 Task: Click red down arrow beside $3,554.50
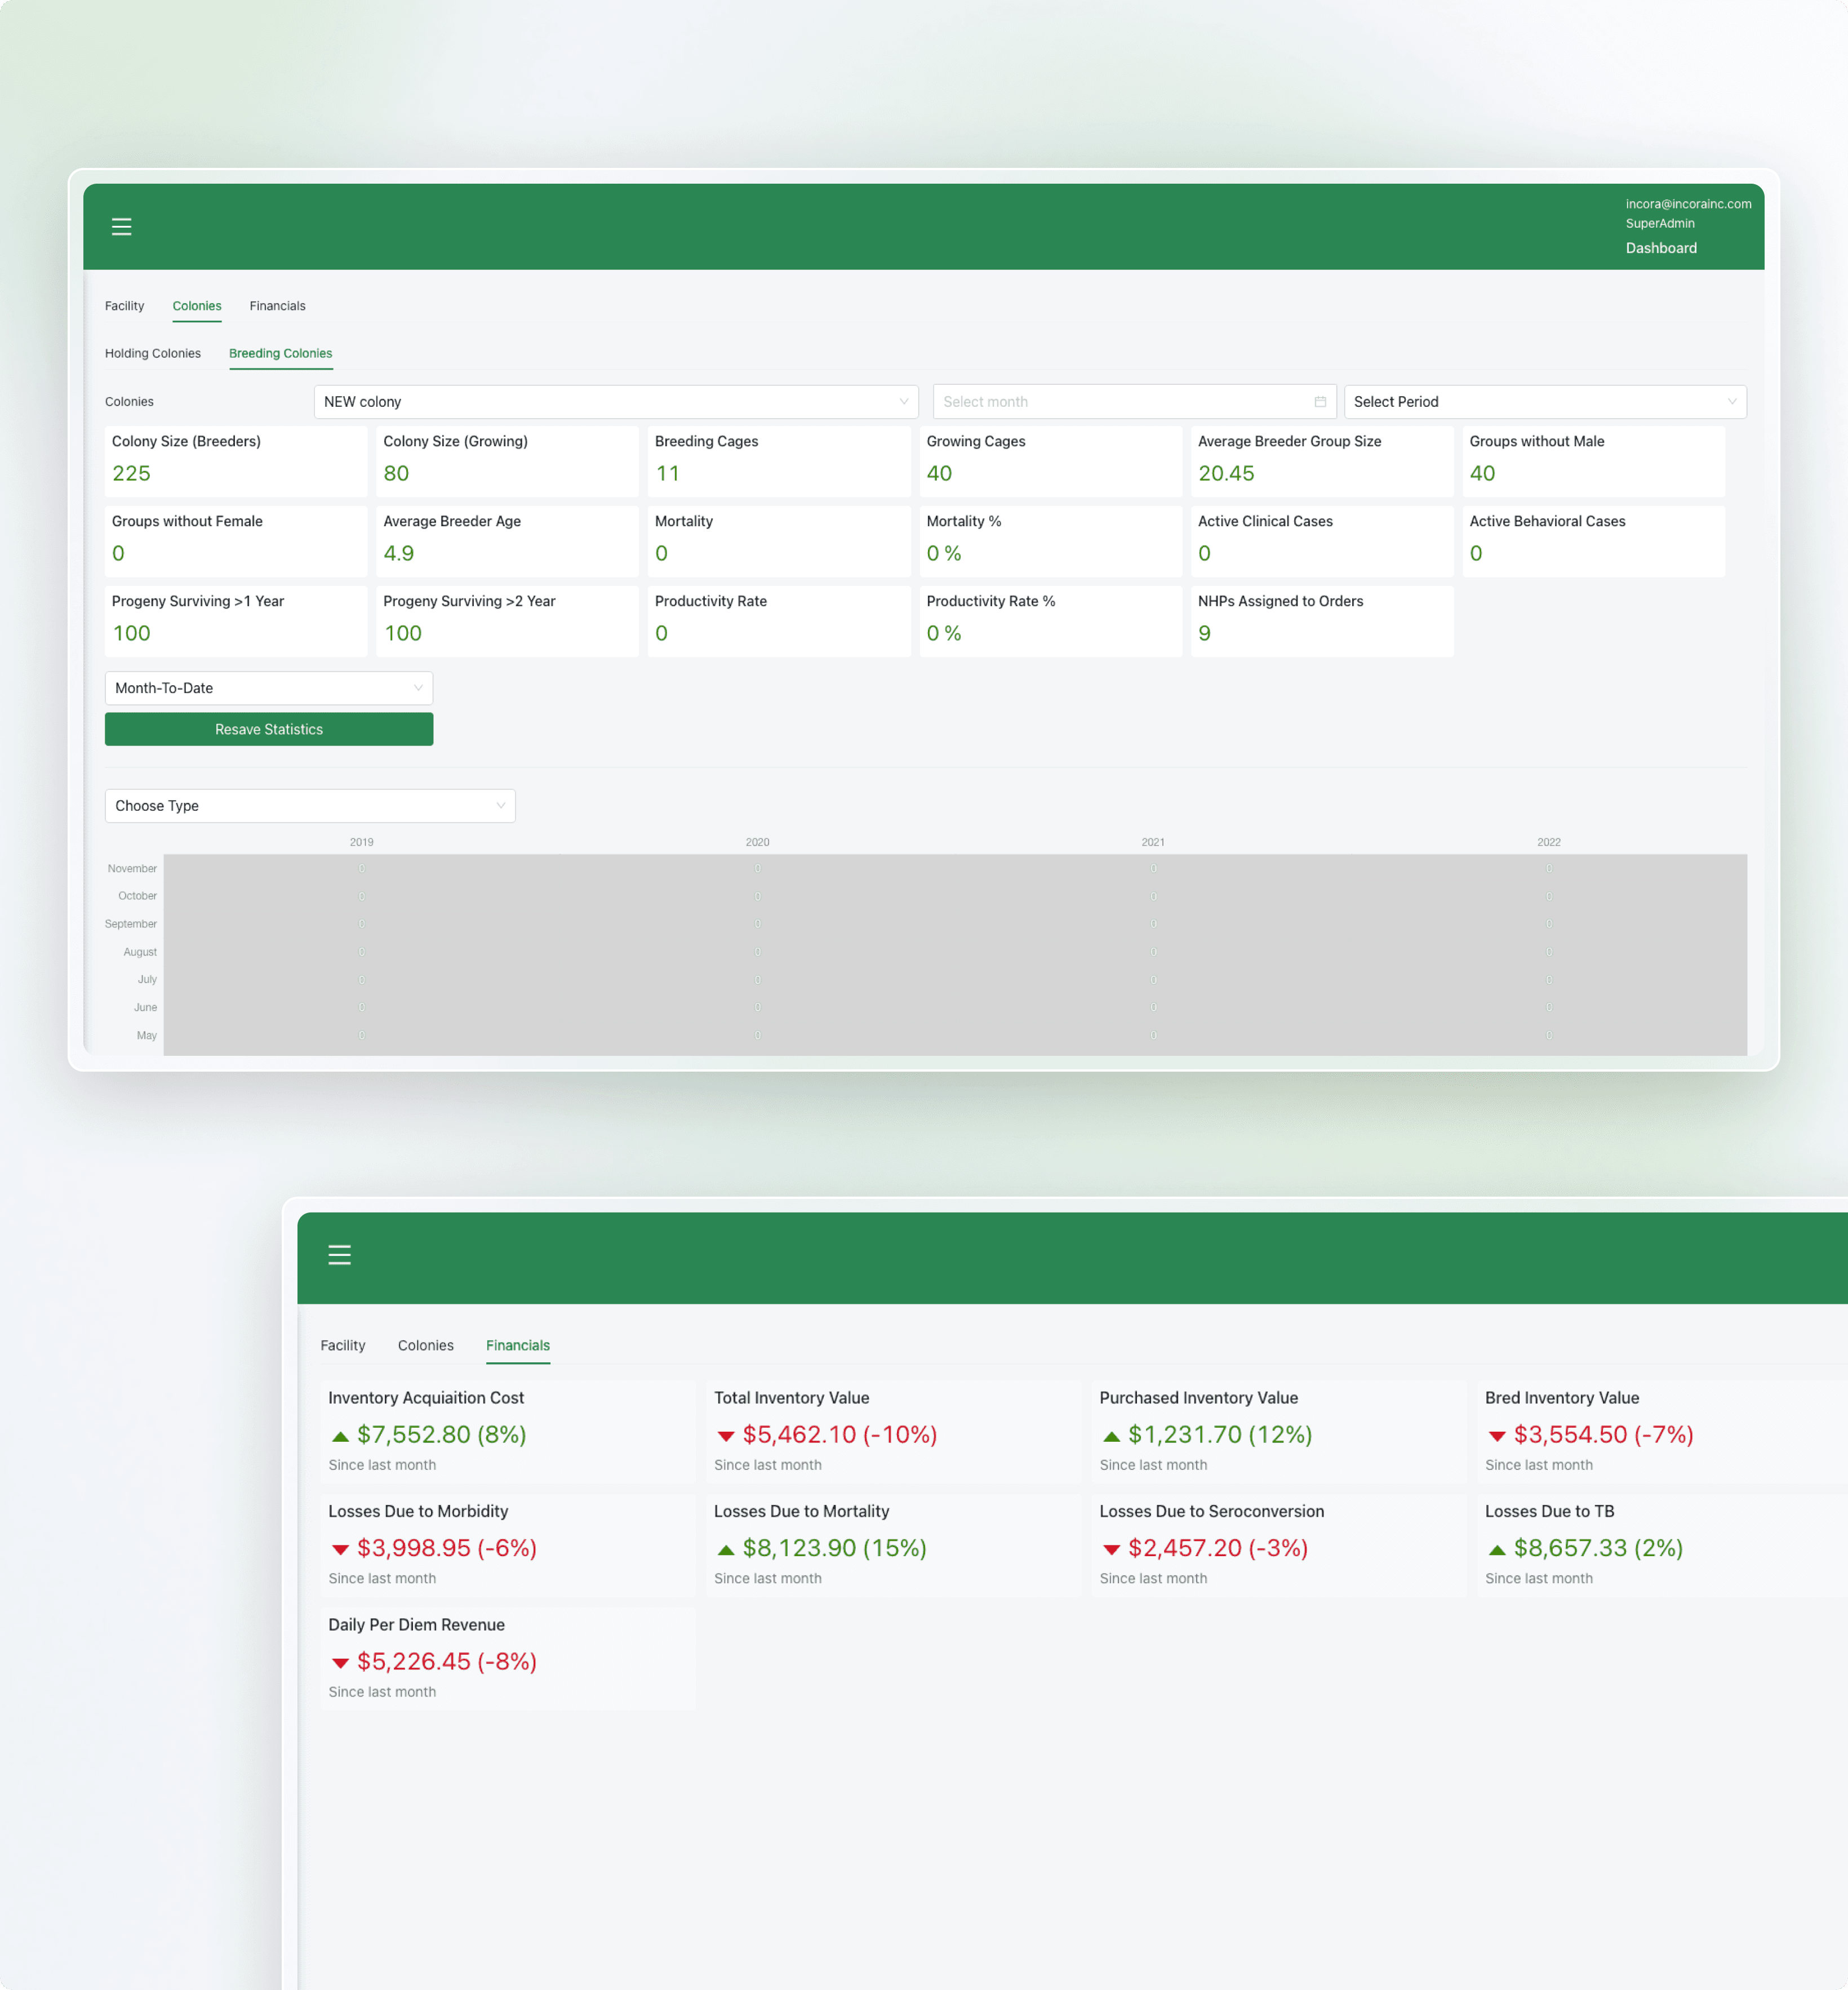point(1497,1436)
